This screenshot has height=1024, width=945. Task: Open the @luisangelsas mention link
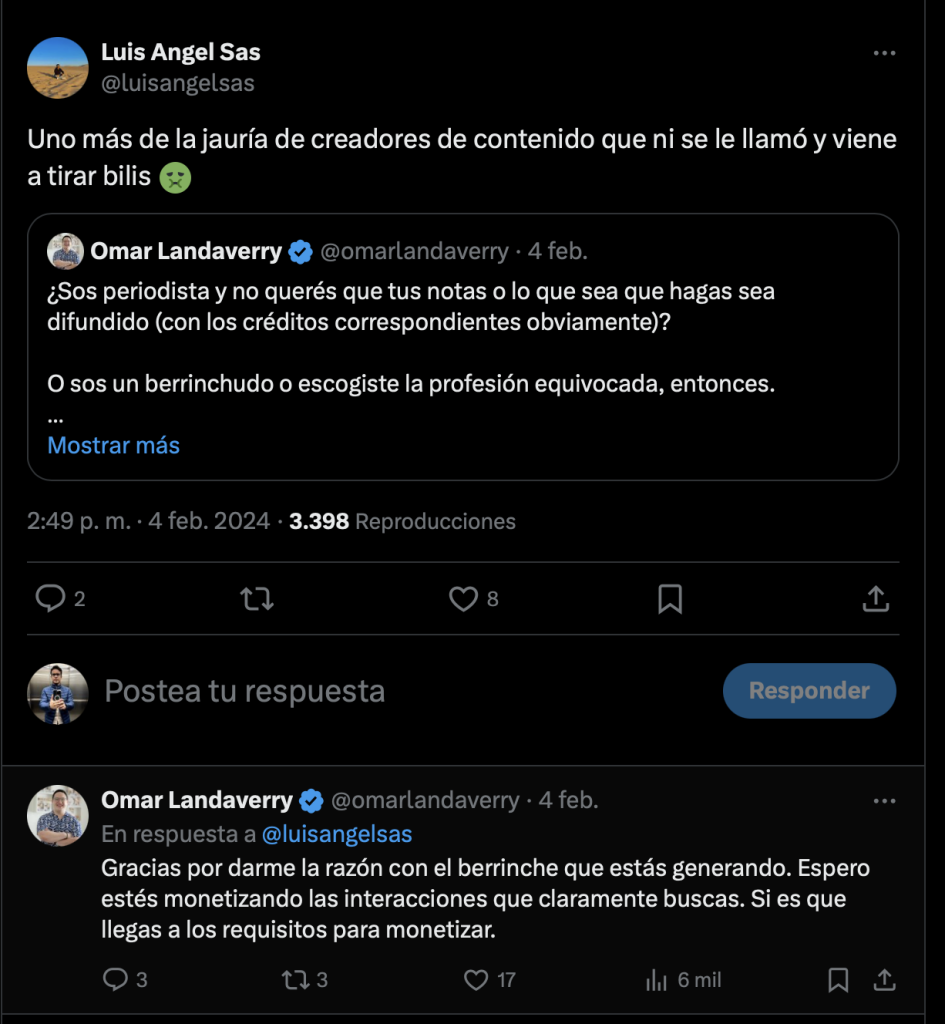pos(337,834)
